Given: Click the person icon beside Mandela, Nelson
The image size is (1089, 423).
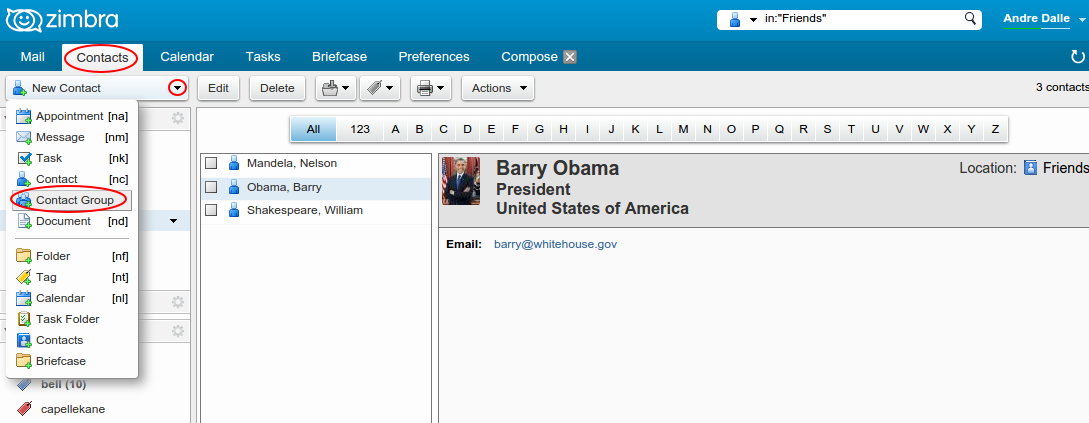Looking at the screenshot, I should coord(234,164).
